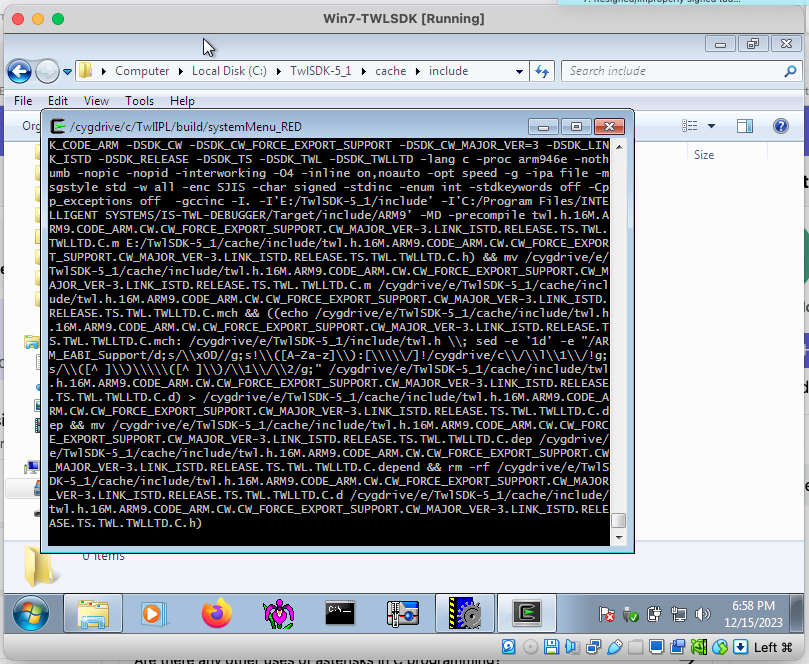Click VirtualBox network adapters status icon

tap(593, 646)
